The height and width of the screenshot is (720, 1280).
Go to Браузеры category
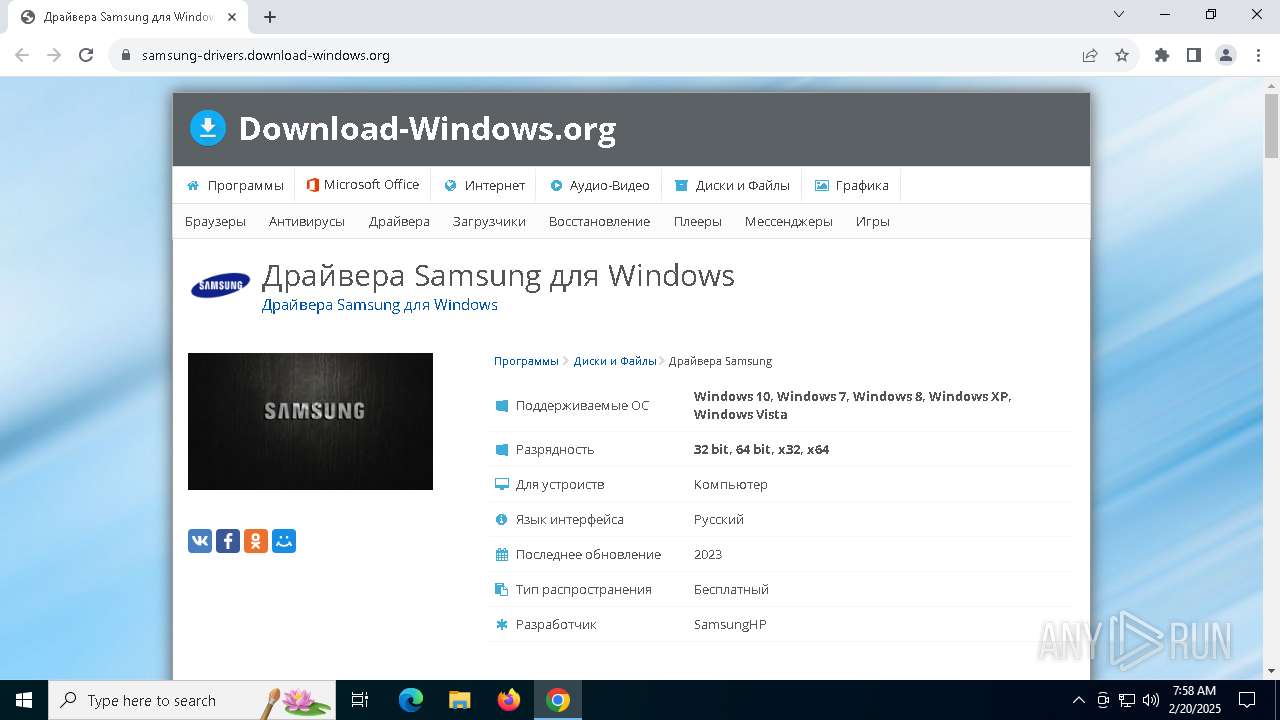(x=215, y=221)
